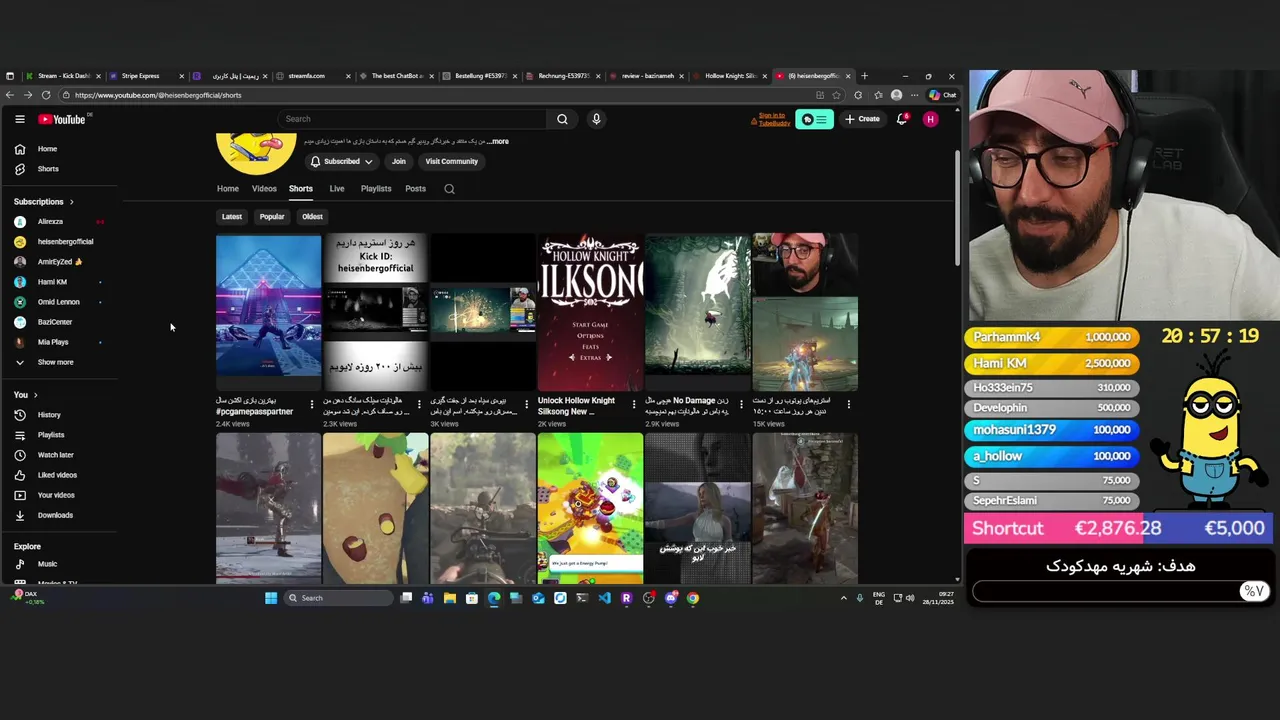Go back in the browser
This screenshot has width=1280, height=720.
10,95
